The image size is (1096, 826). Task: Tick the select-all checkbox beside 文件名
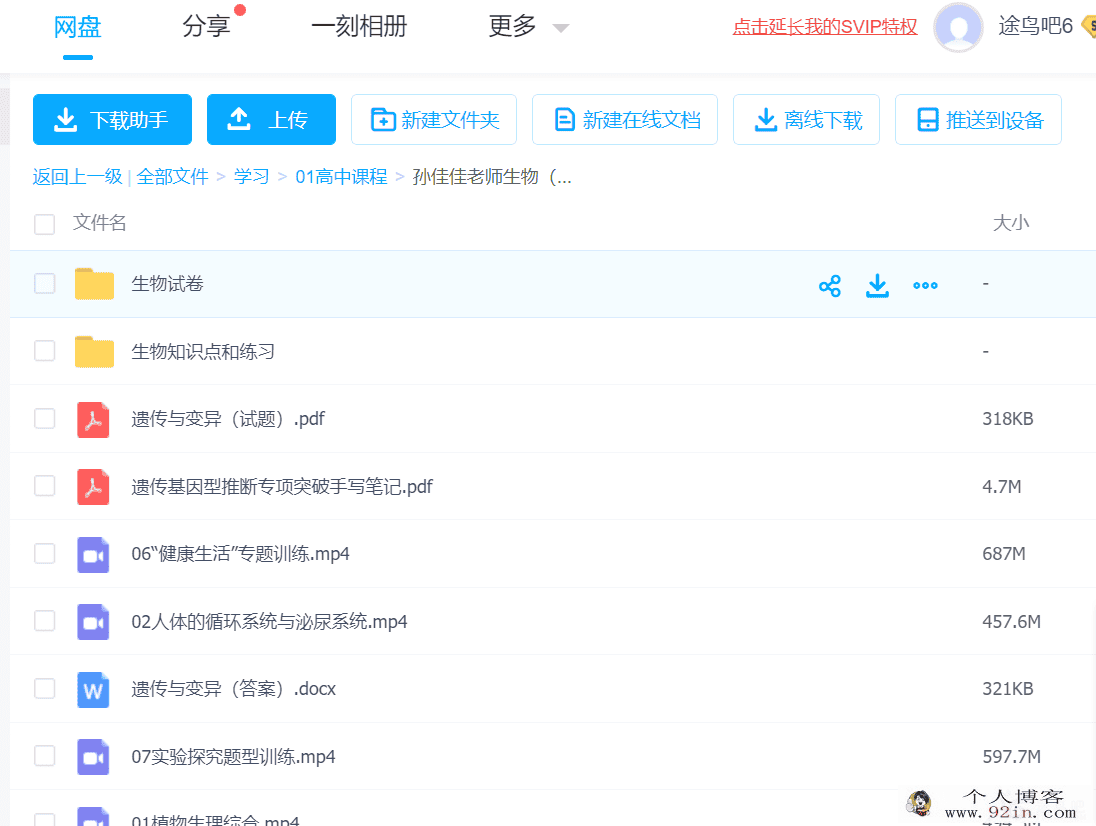(45, 224)
